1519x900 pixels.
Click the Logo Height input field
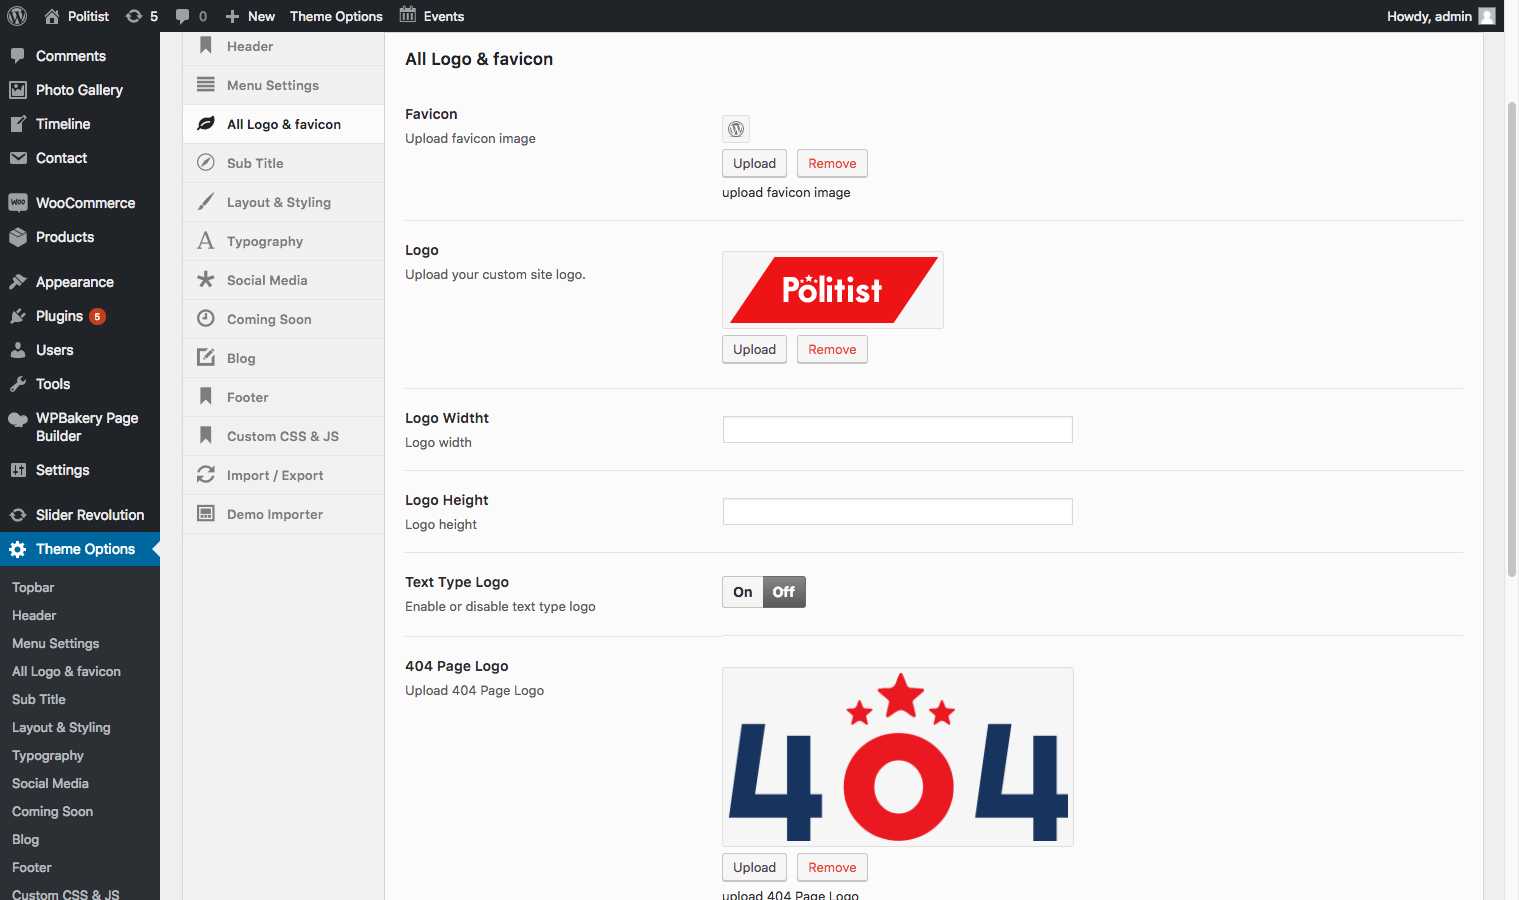[898, 512]
